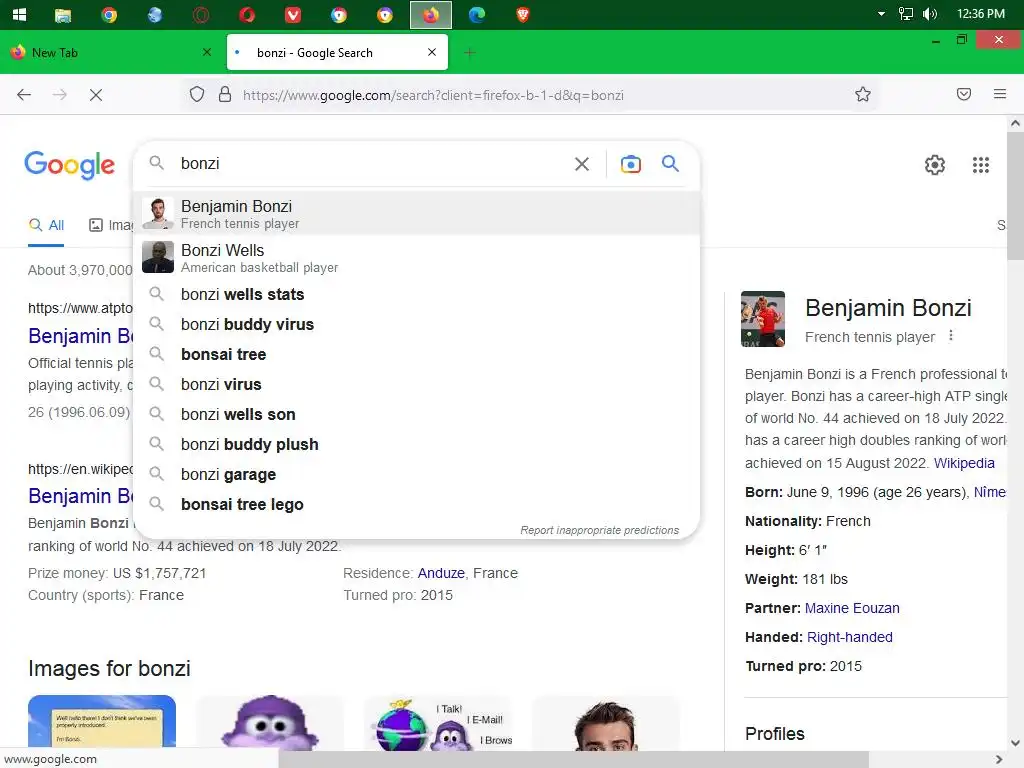Click the network tray icon

[x=906, y=14]
